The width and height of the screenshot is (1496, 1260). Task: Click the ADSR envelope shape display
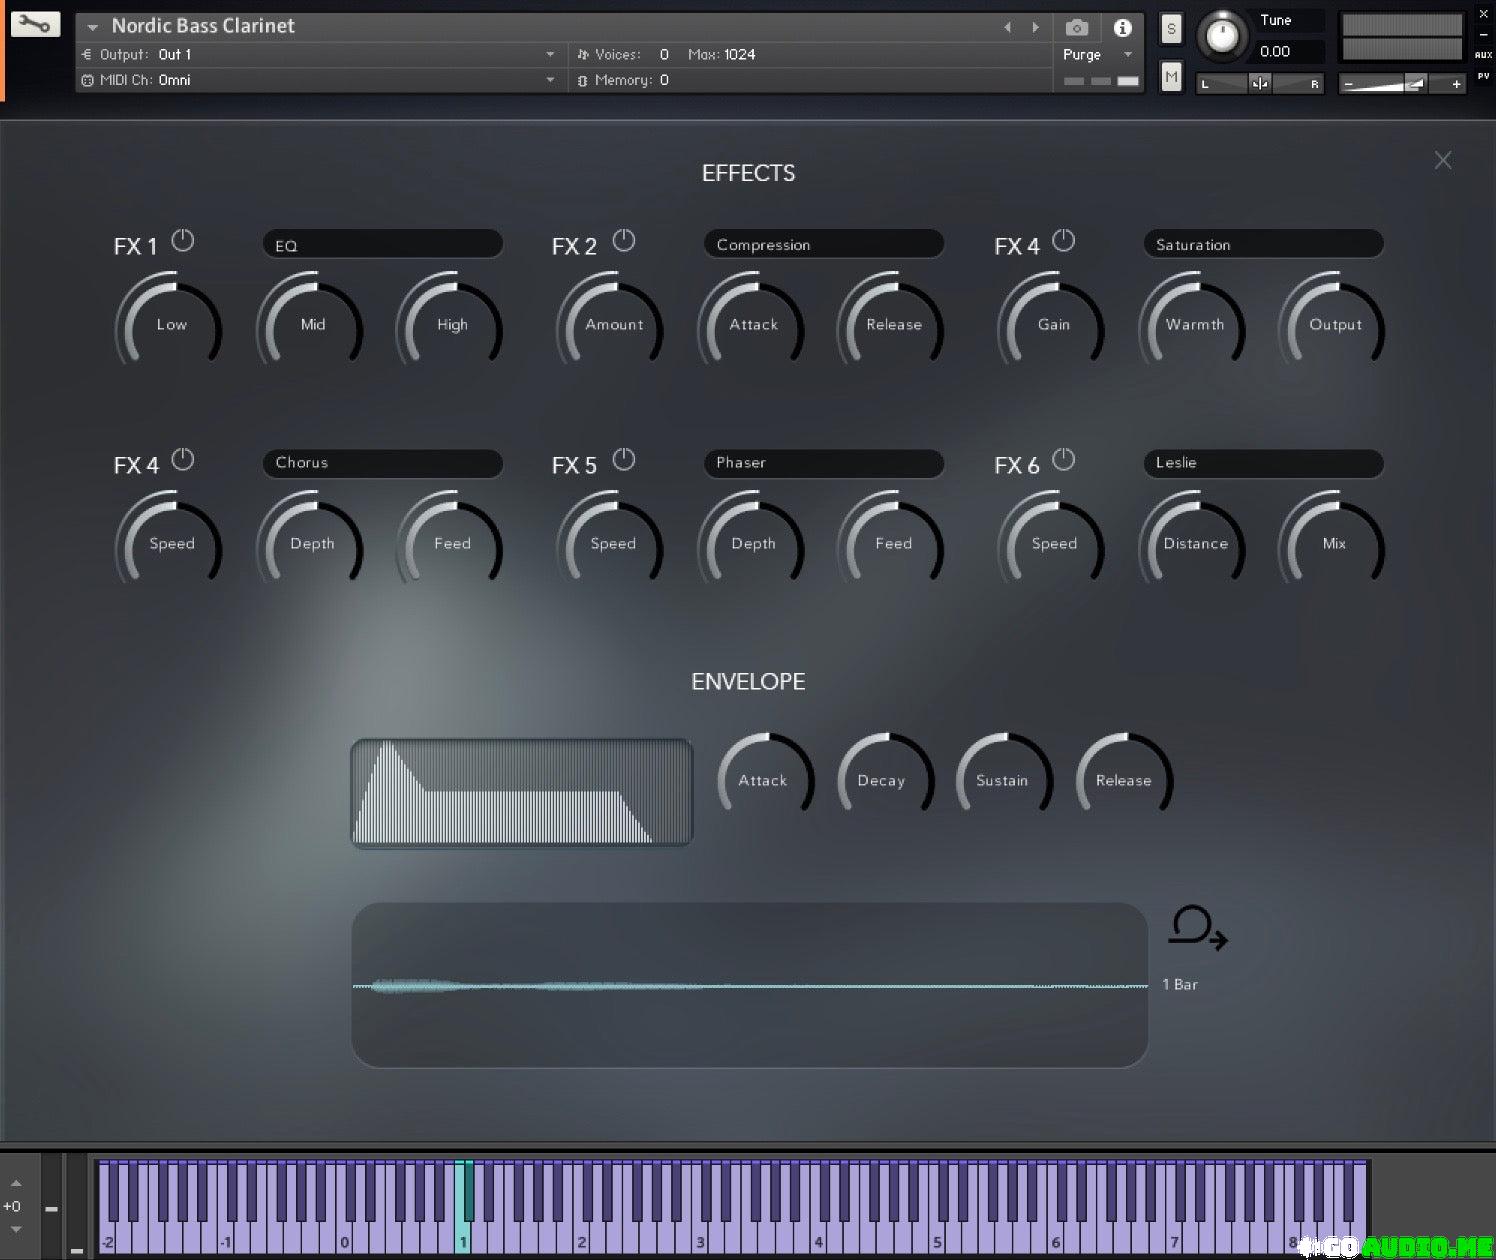521,794
